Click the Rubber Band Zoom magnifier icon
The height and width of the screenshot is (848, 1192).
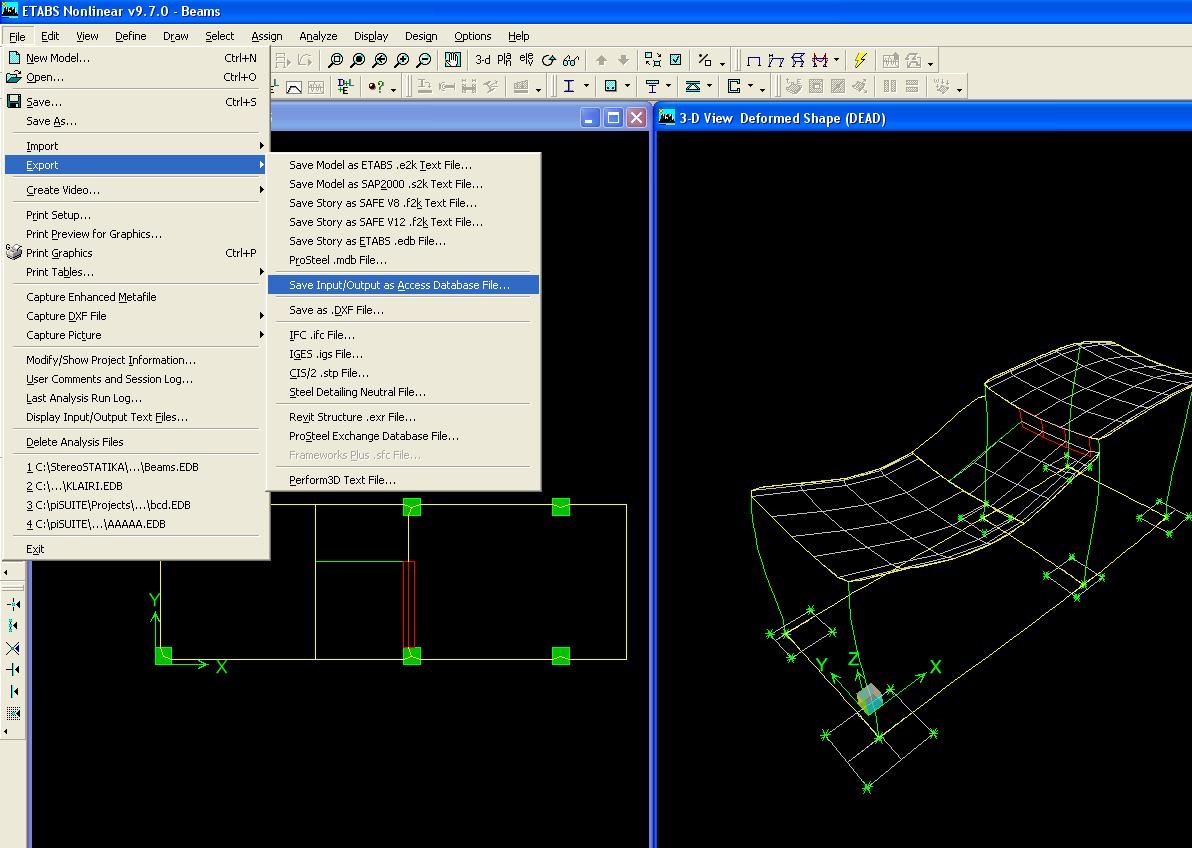335,60
